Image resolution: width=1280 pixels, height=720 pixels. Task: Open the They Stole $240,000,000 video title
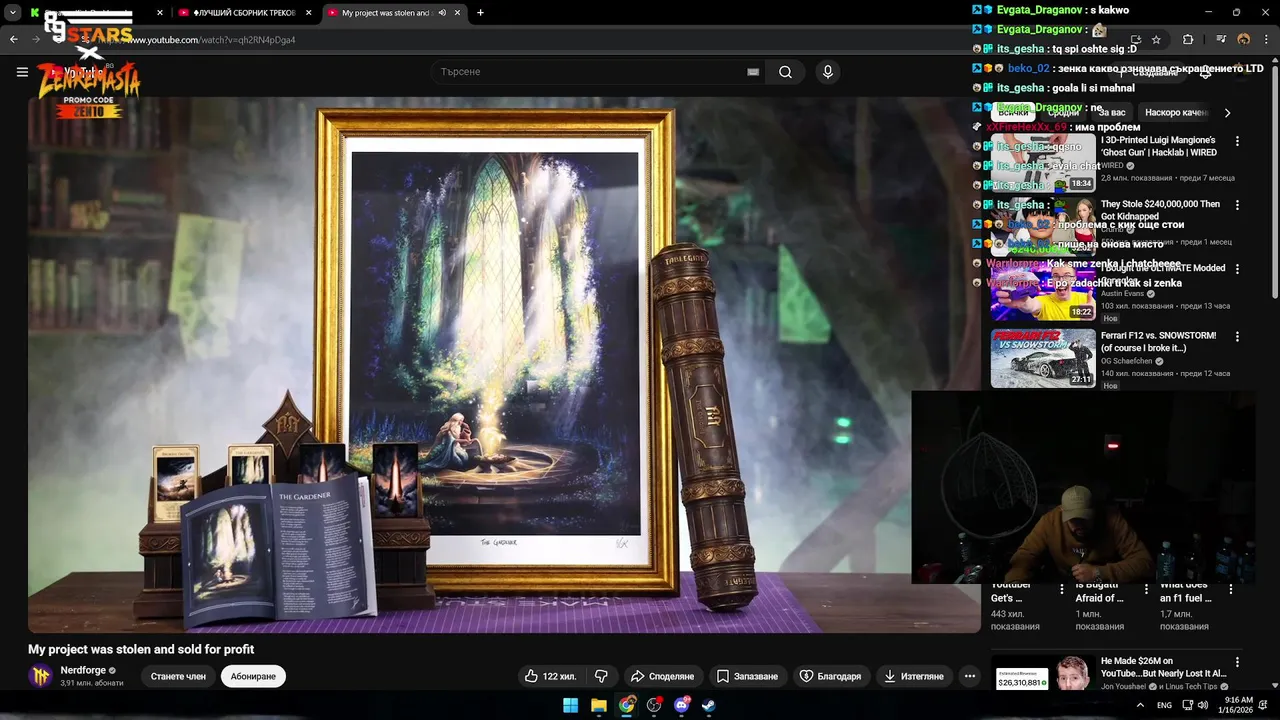[1160, 210]
